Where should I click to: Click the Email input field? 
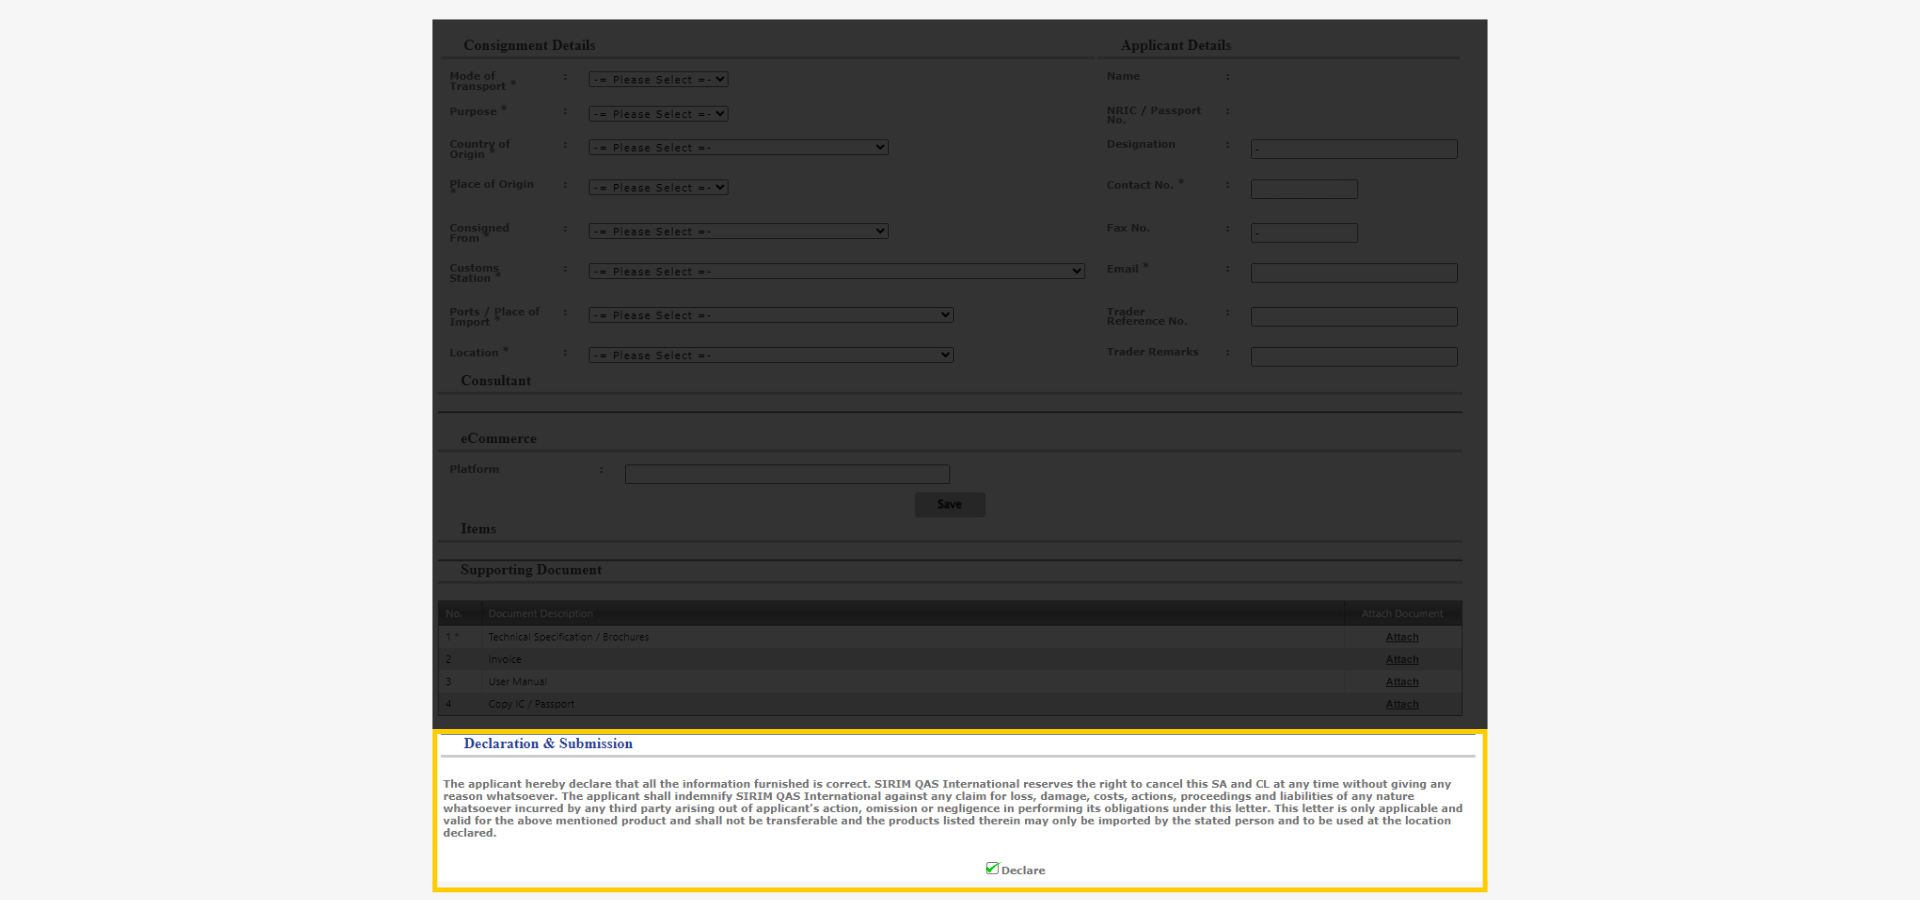click(1353, 272)
